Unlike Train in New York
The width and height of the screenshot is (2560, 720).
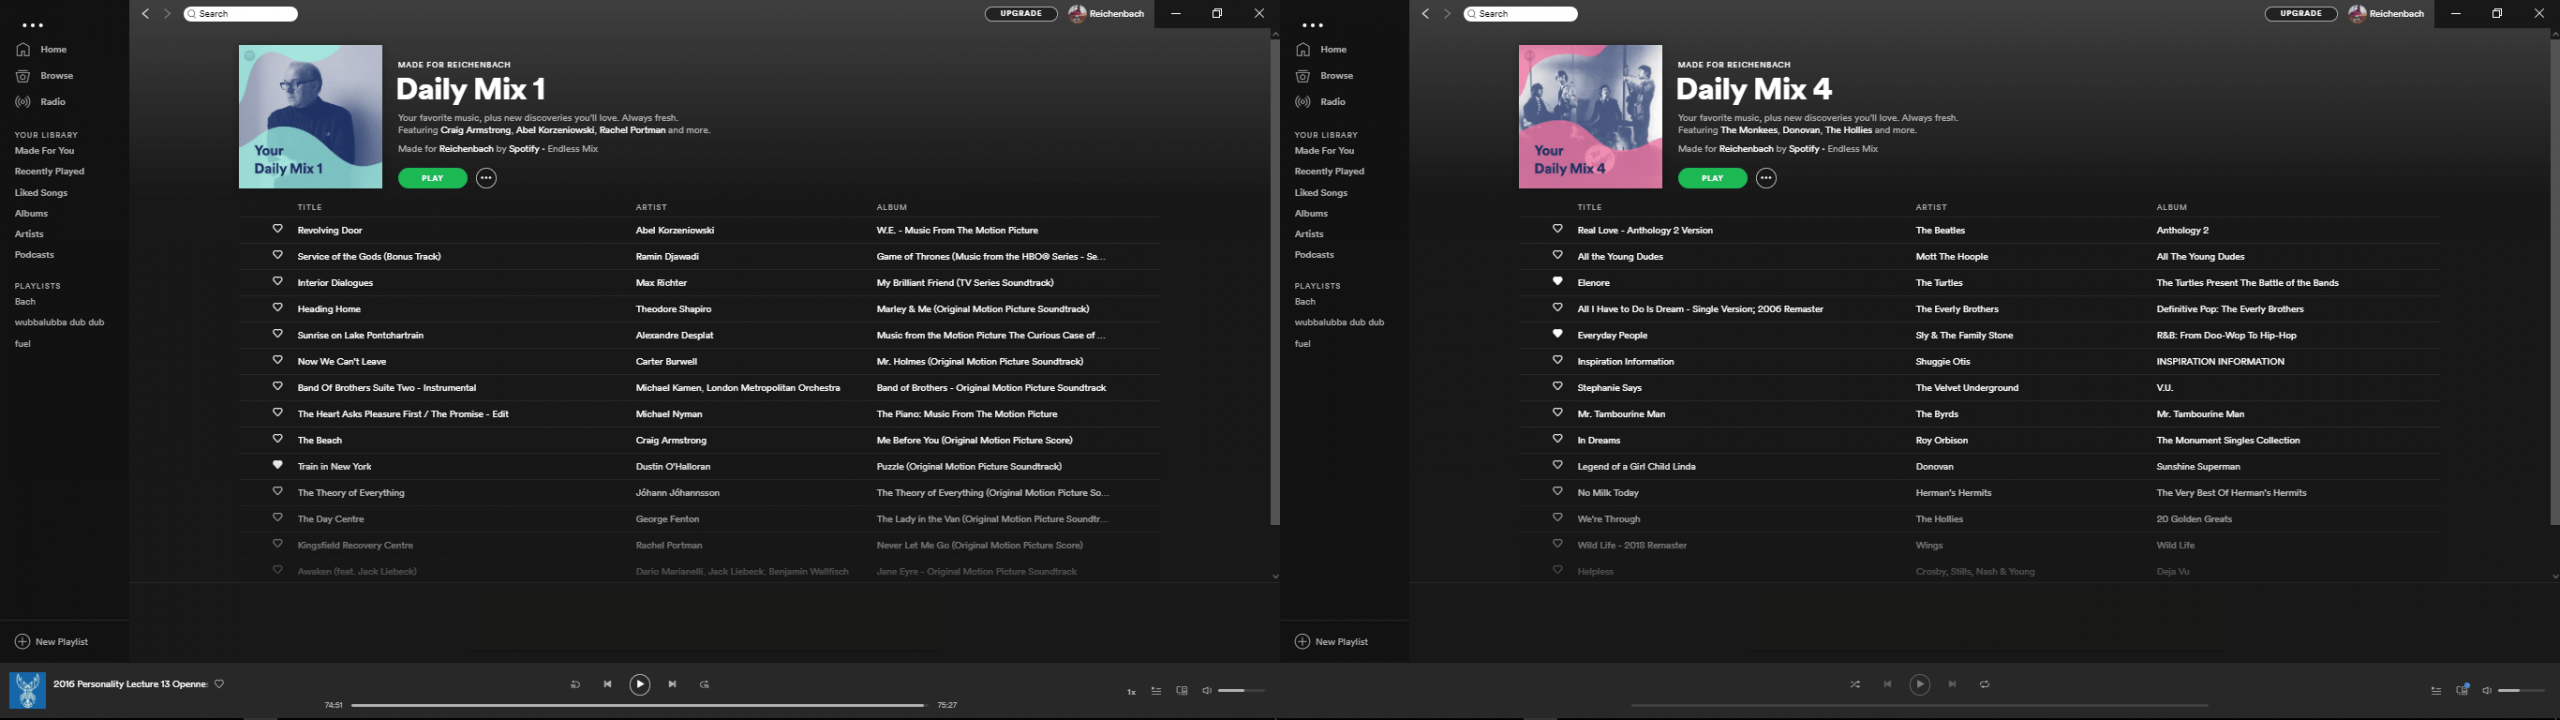click(278, 465)
